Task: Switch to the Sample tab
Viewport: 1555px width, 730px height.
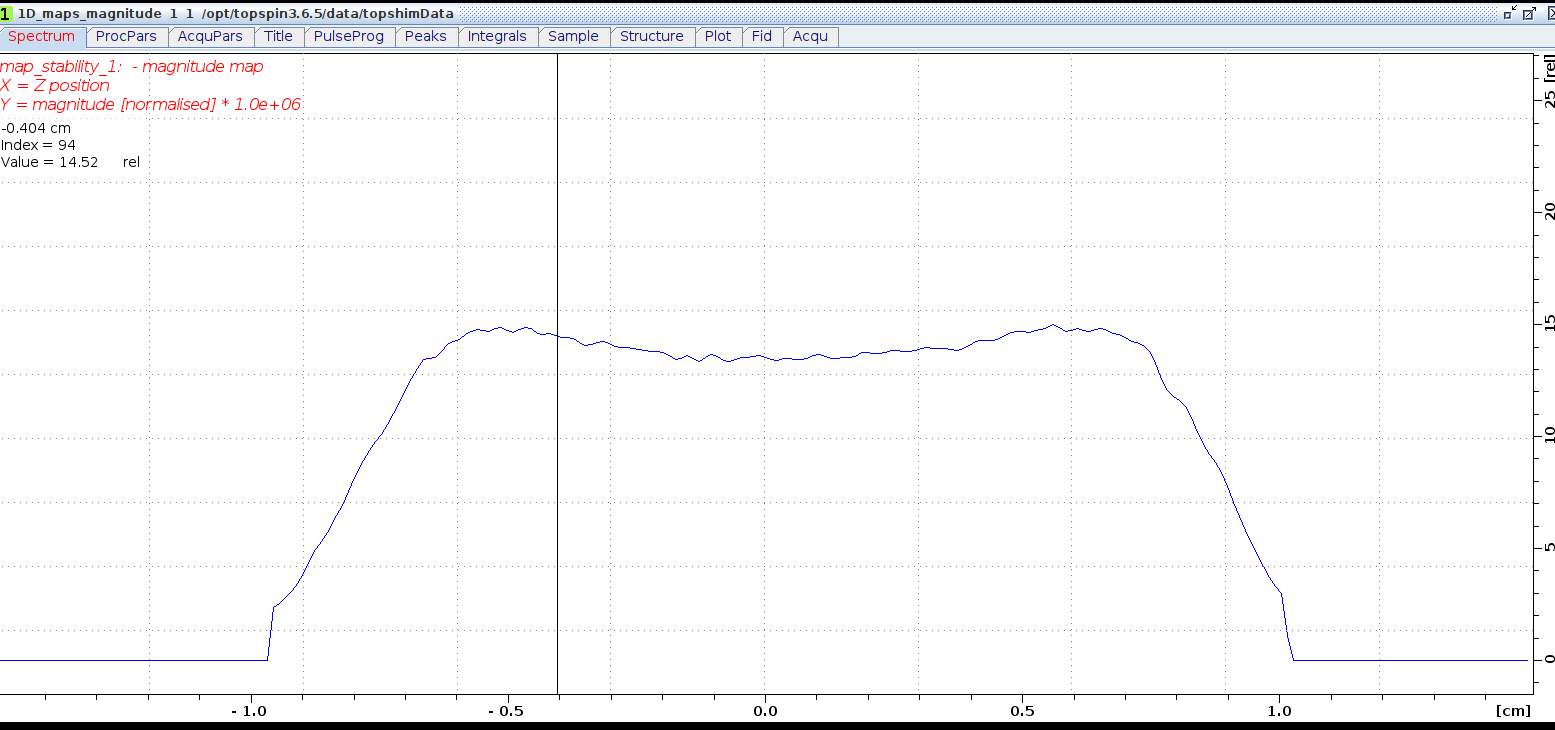Action: (573, 36)
